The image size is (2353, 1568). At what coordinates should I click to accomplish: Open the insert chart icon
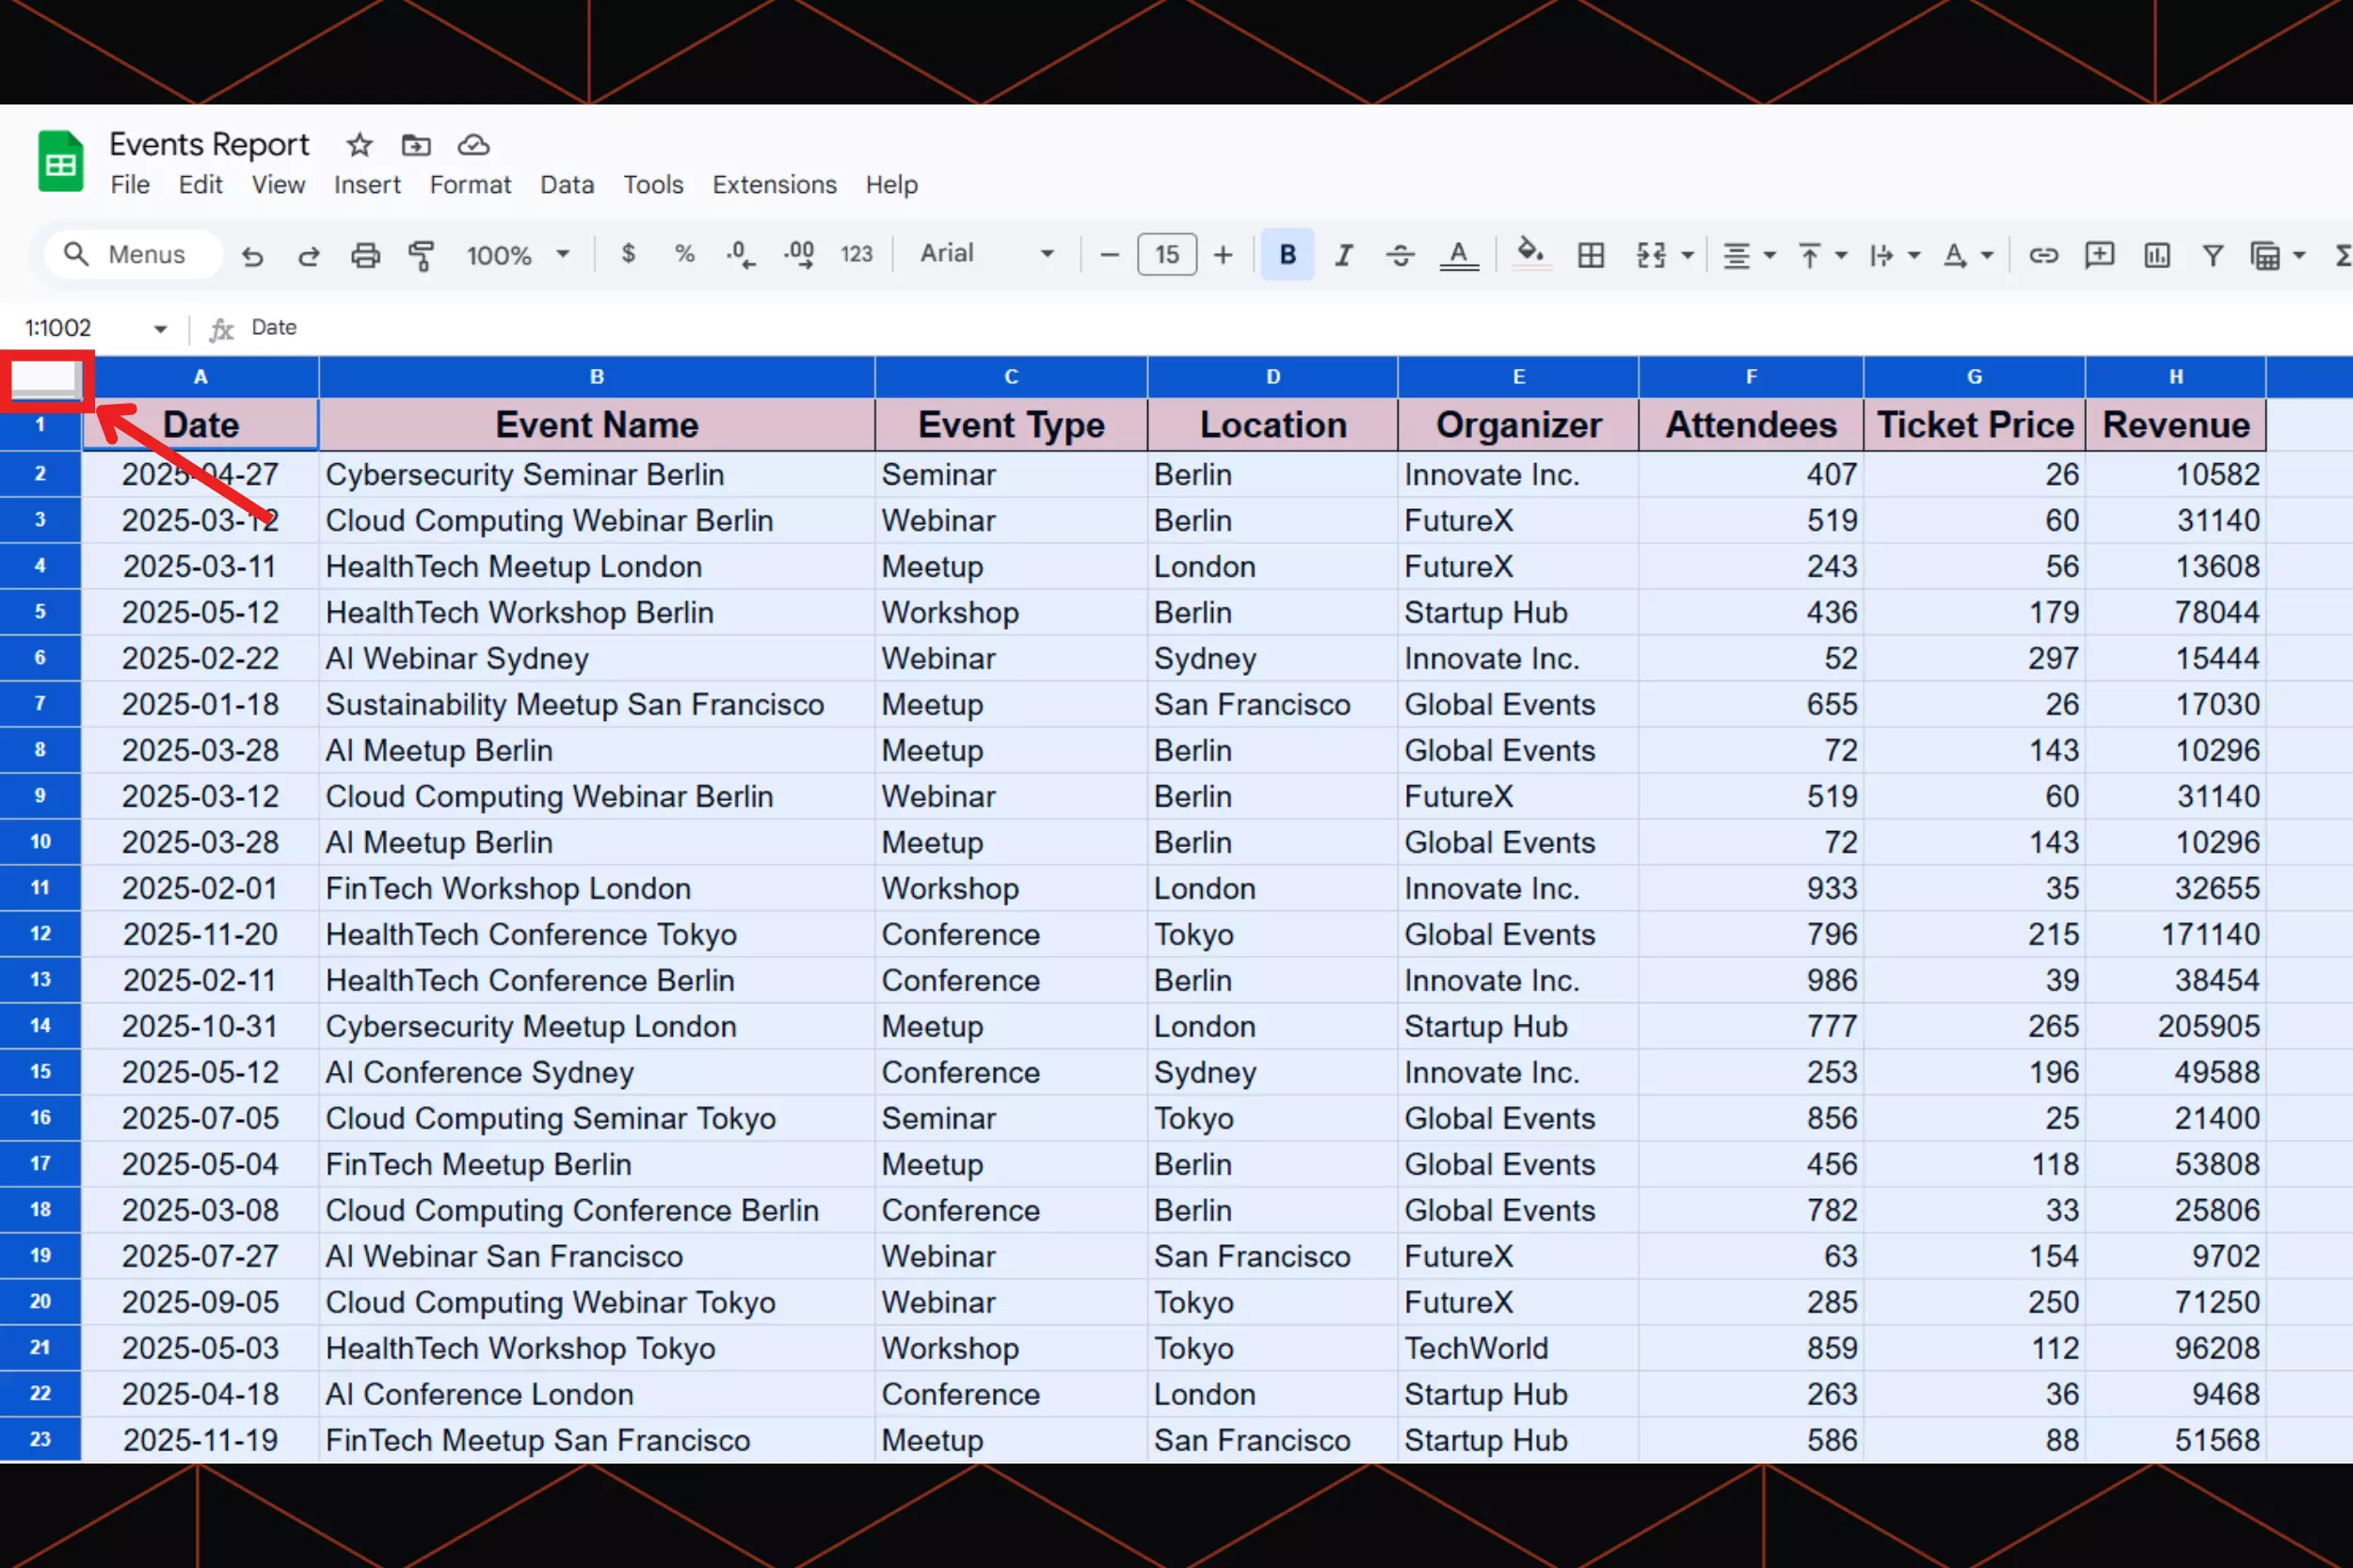click(x=2156, y=256)
